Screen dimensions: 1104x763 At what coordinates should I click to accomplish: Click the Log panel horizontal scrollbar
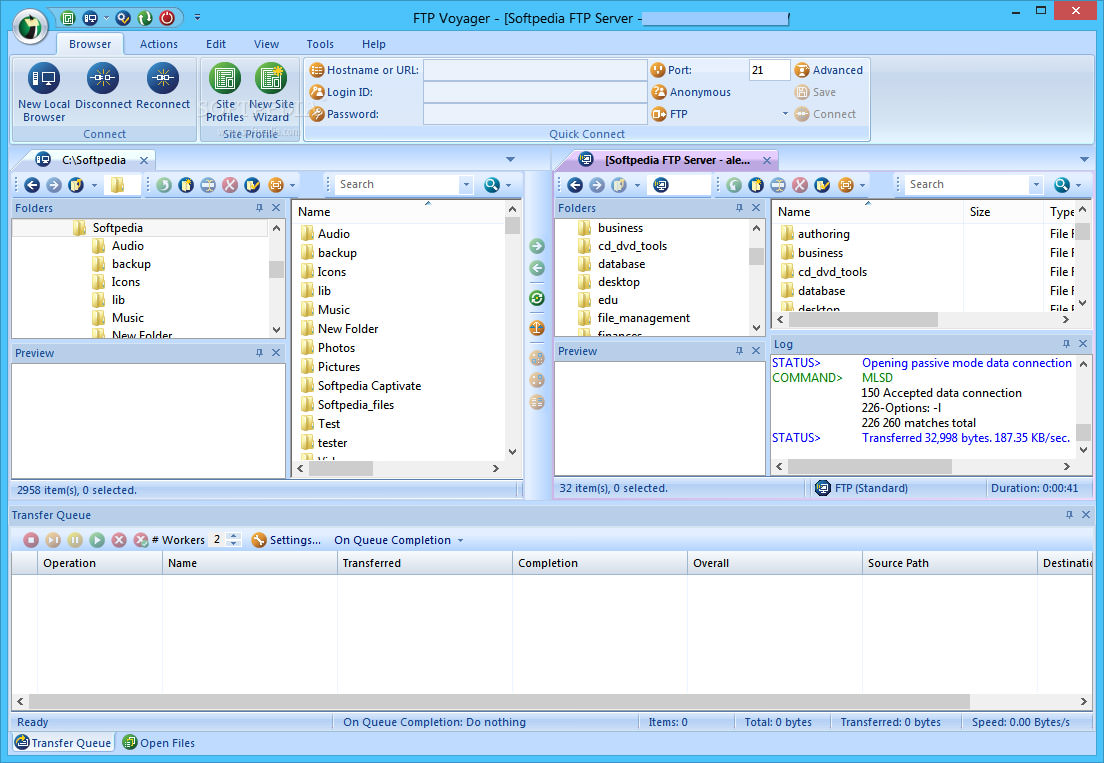[x=870, y=467]
